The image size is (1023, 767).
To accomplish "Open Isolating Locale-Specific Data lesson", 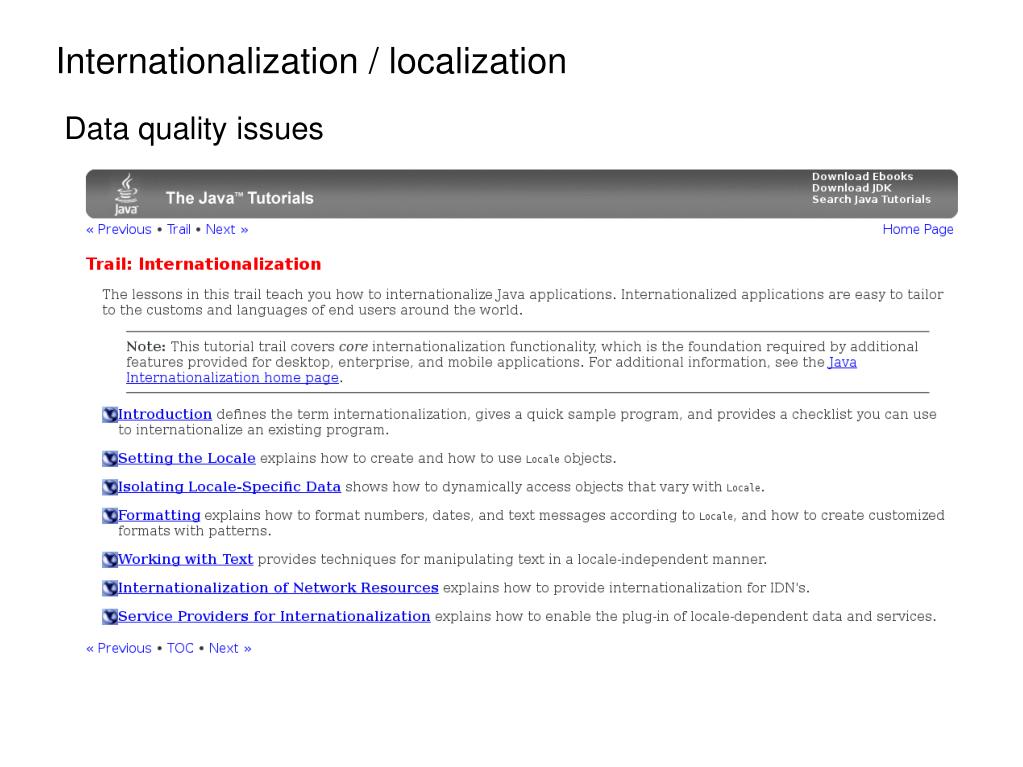I will tap(229, 487).
